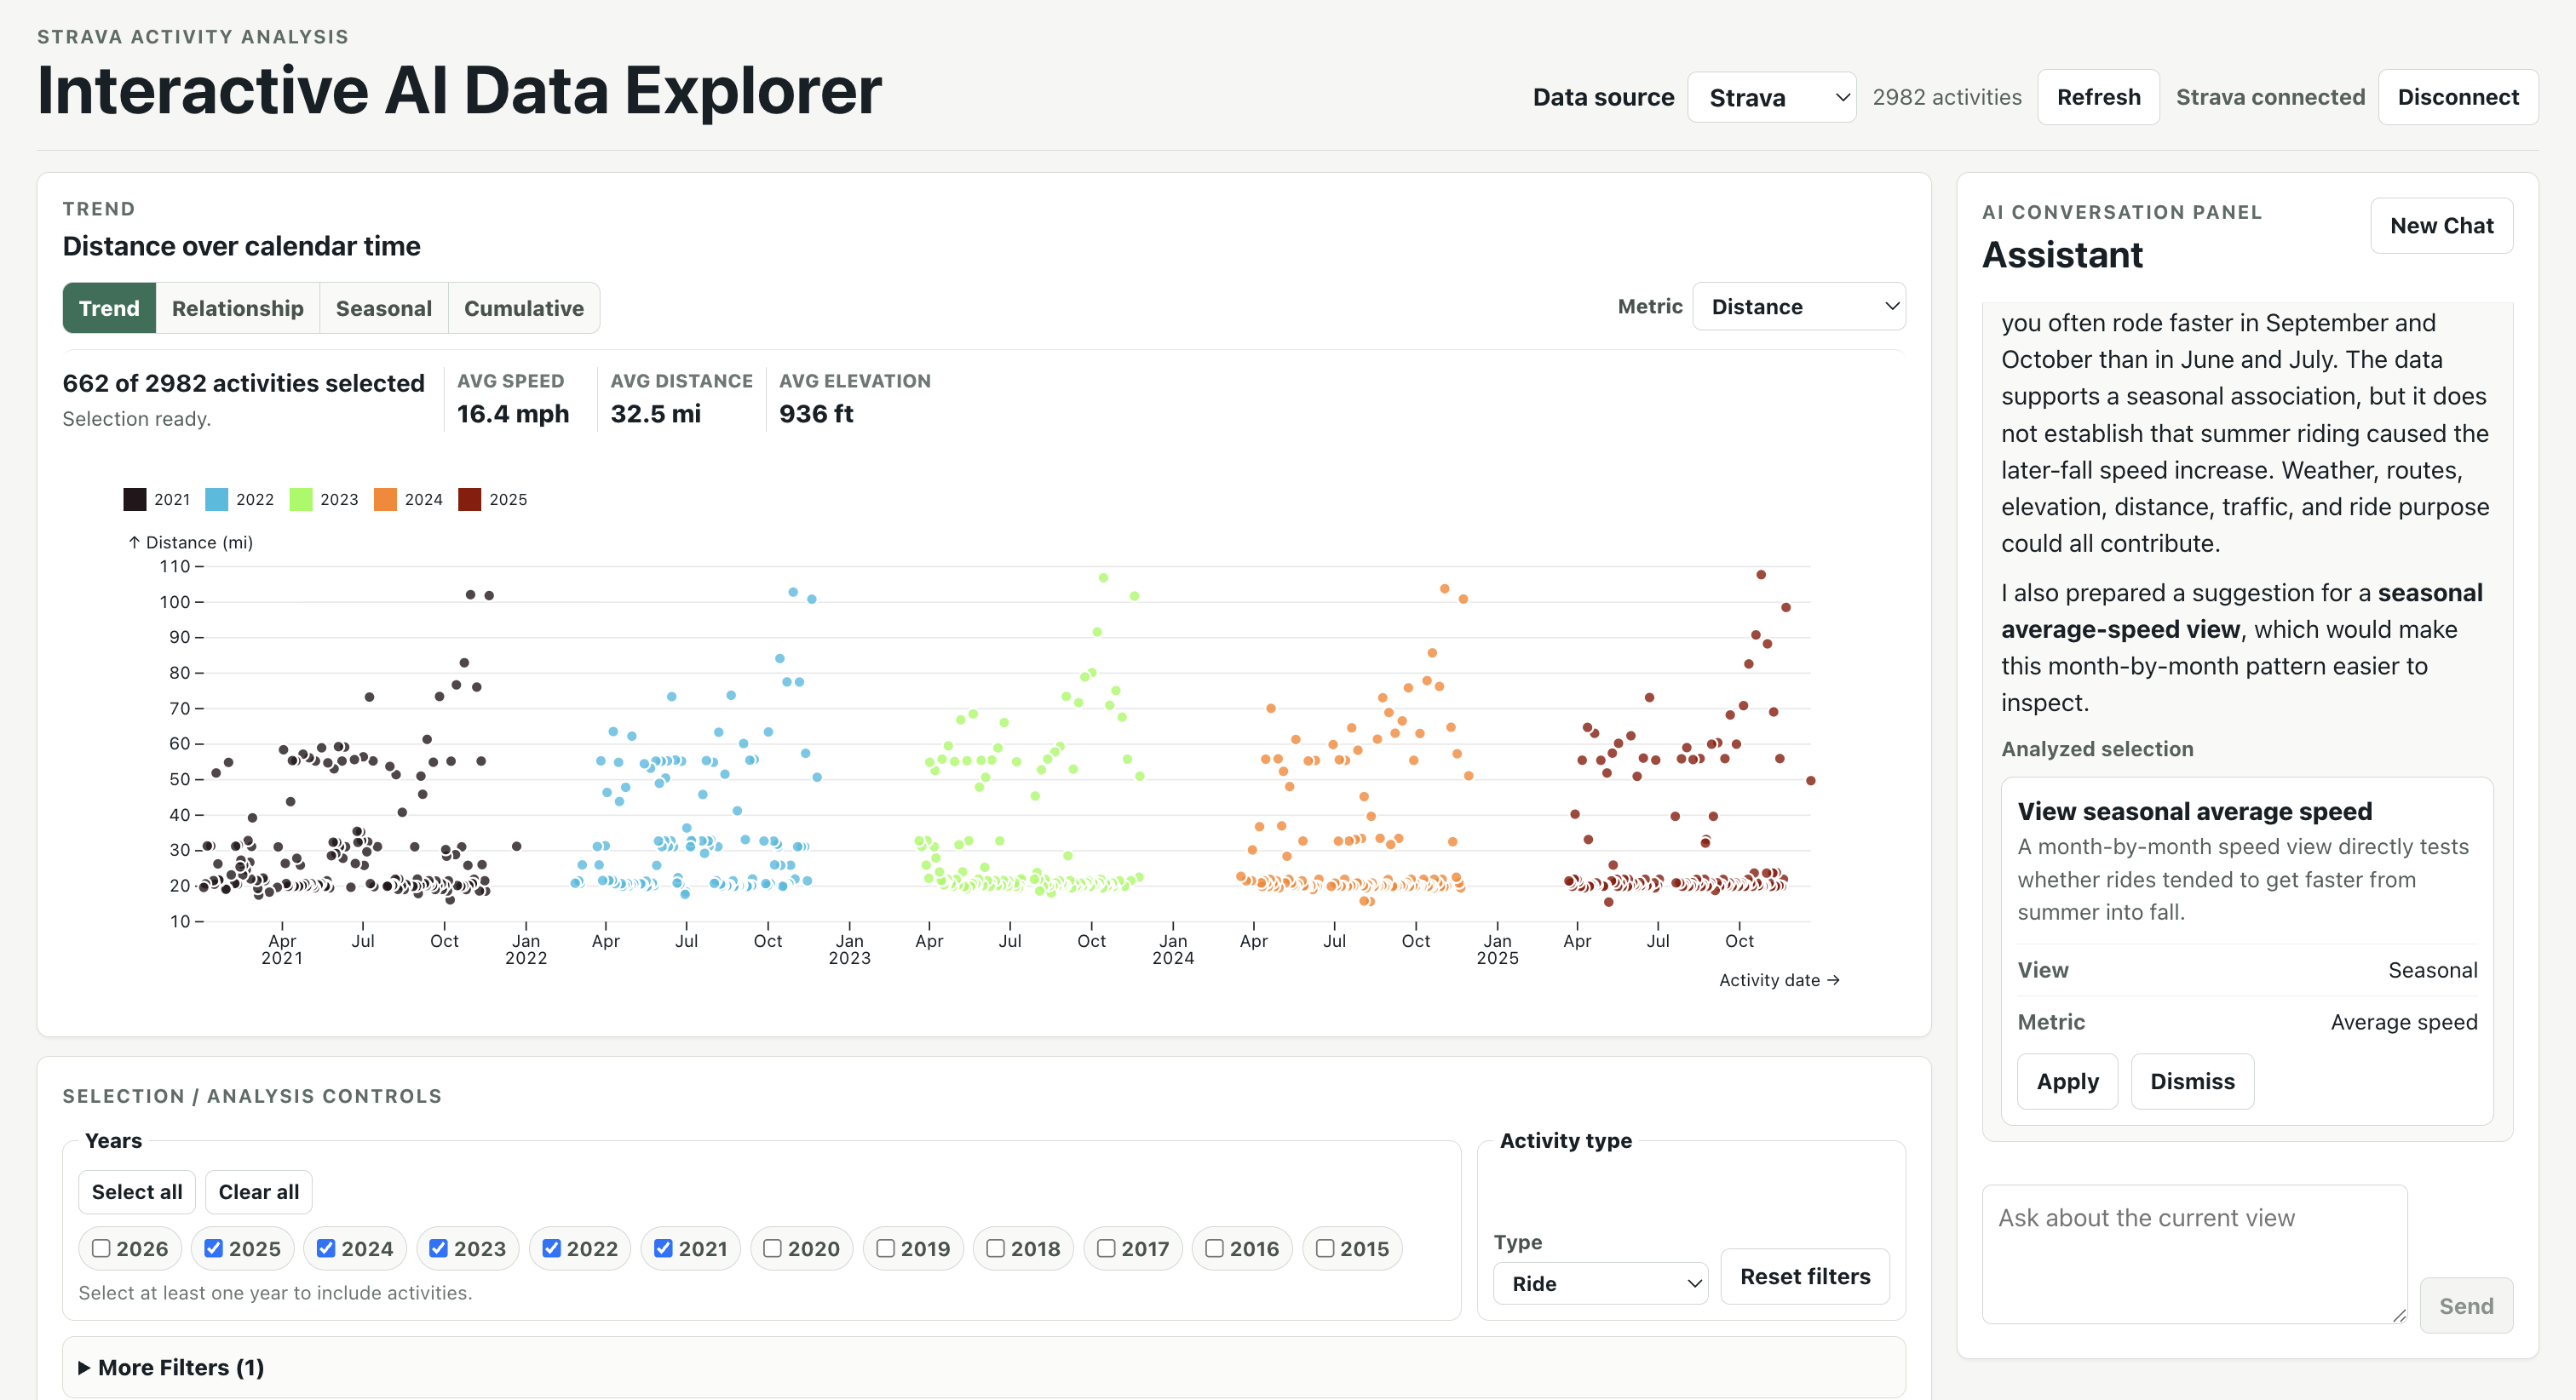Image resolution: width=2576 pixels, height=1400 pixels.
Task: Click the 936 ft average elevation value
Action: tap(816, 414)
